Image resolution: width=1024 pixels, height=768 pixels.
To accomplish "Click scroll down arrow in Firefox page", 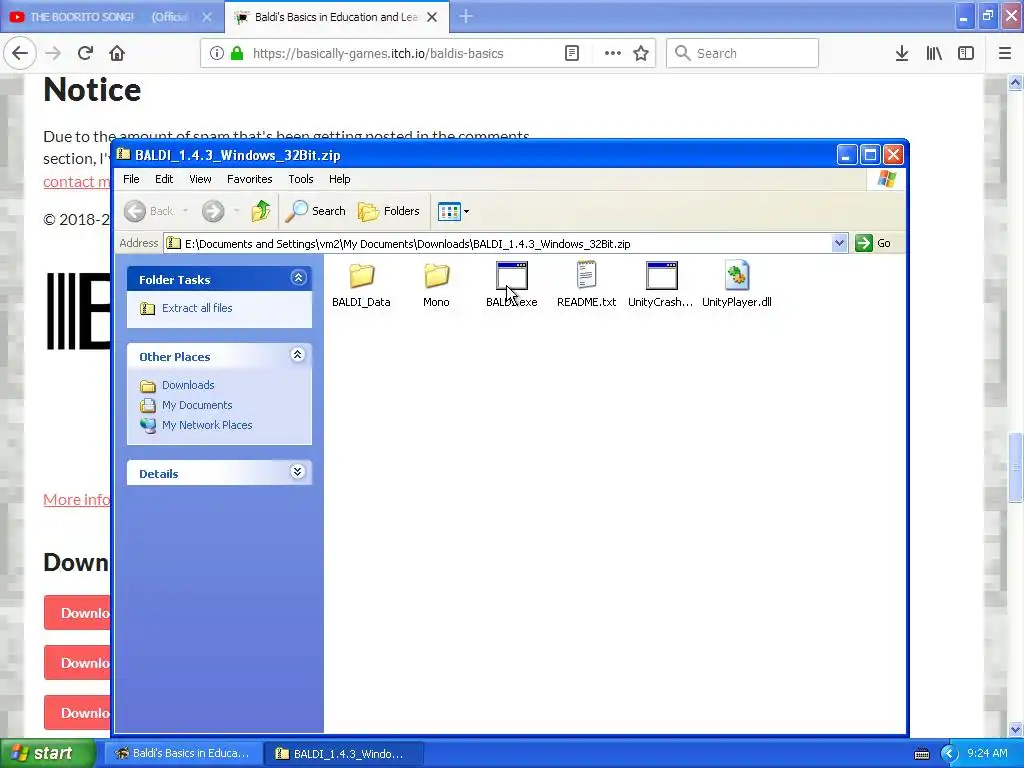I will coord(1016,729).
